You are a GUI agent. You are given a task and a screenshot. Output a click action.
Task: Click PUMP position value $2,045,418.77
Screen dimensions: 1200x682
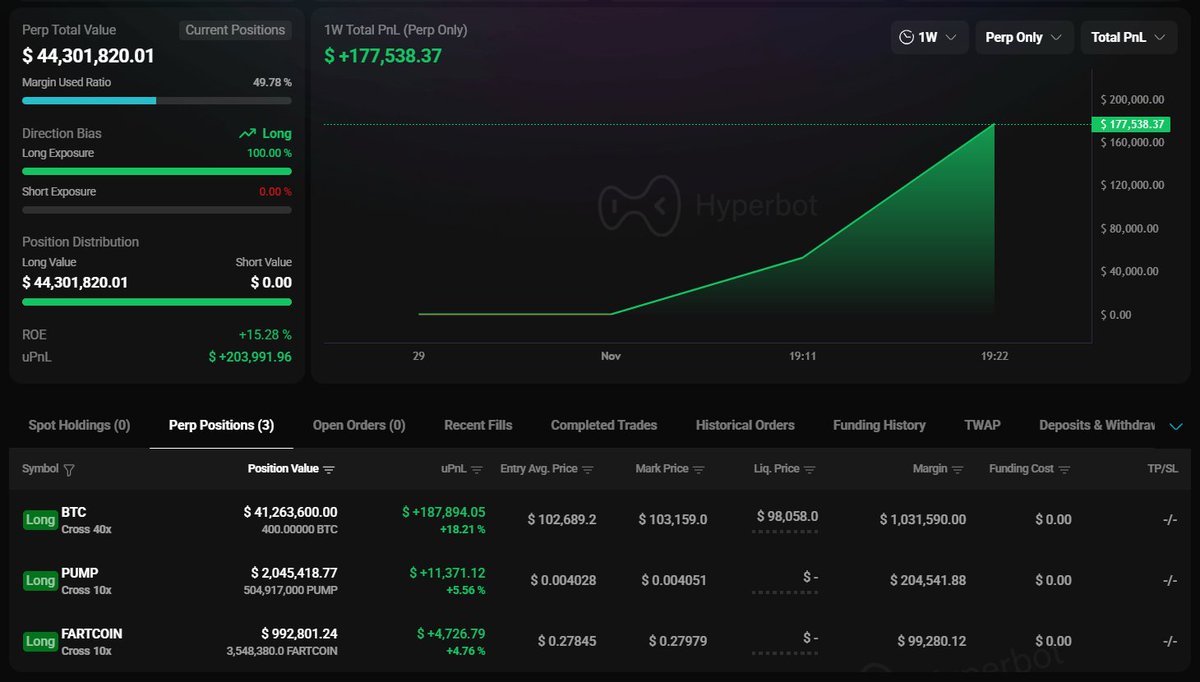pos(294,573)
